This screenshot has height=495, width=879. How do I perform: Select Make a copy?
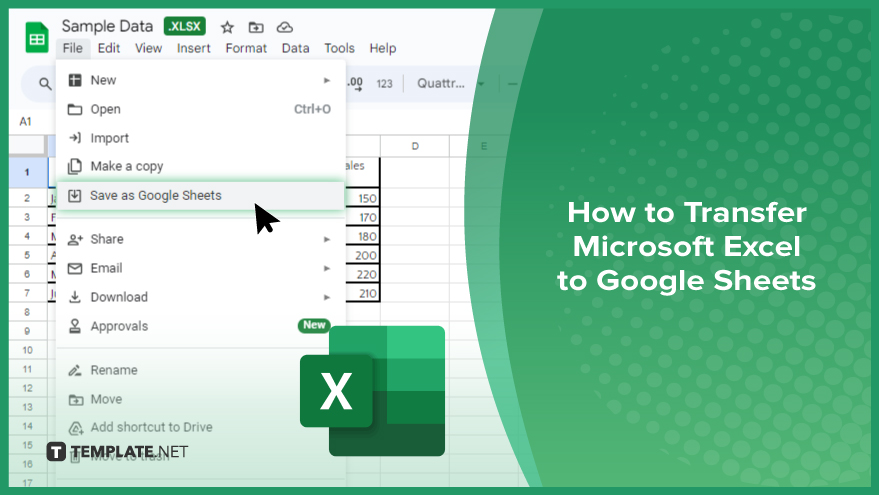(201, 166)
